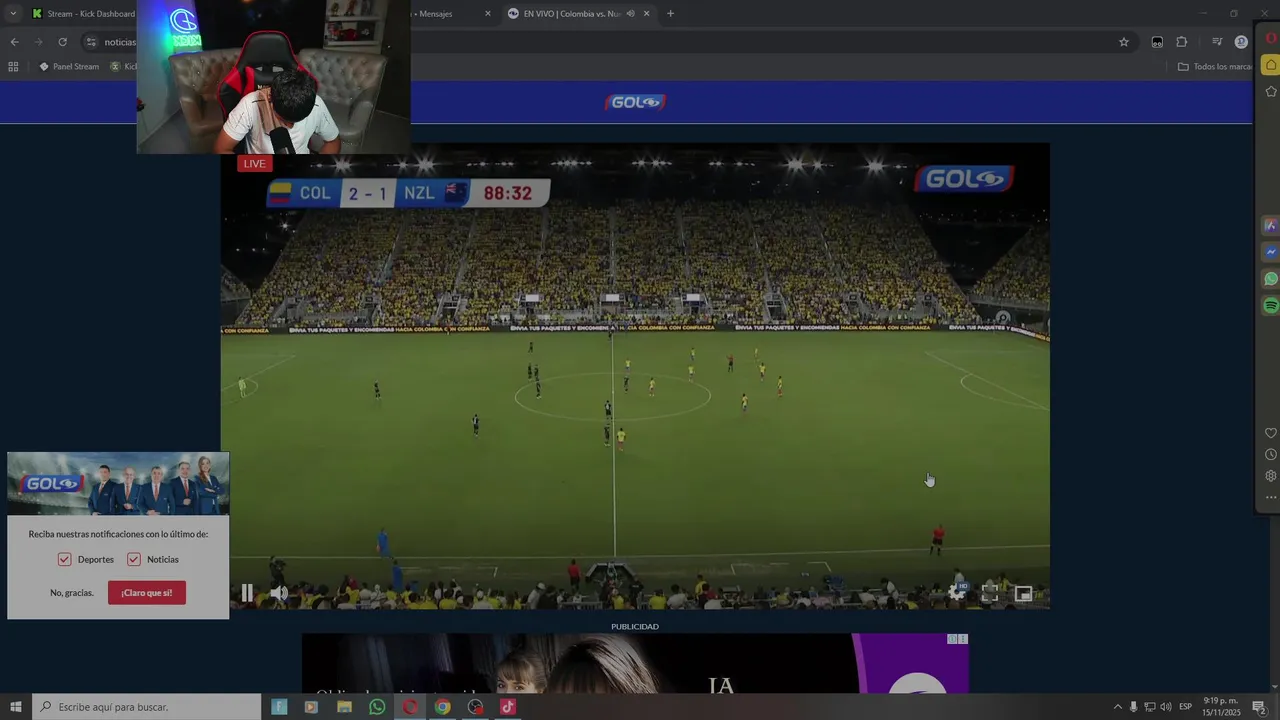Open Spotify in Opera sidebar
The height and width of the screenshot is (720, 1280).
click(1271, 306)
